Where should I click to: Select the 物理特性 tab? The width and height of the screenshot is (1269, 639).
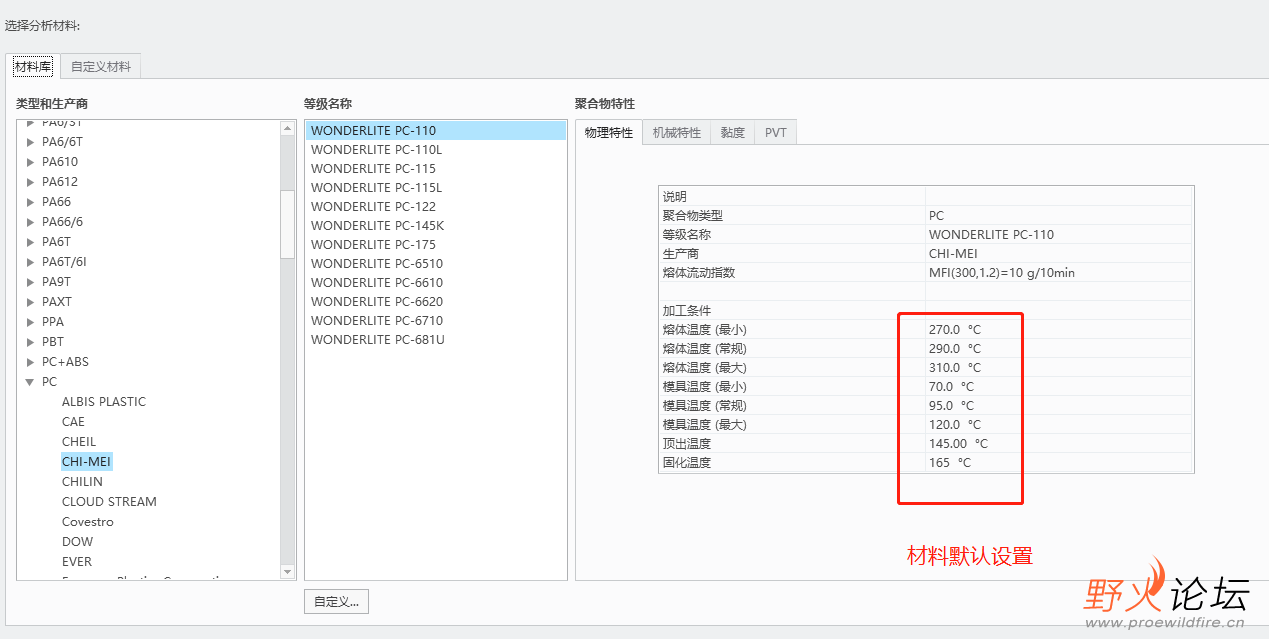click(x=609, y=132)
